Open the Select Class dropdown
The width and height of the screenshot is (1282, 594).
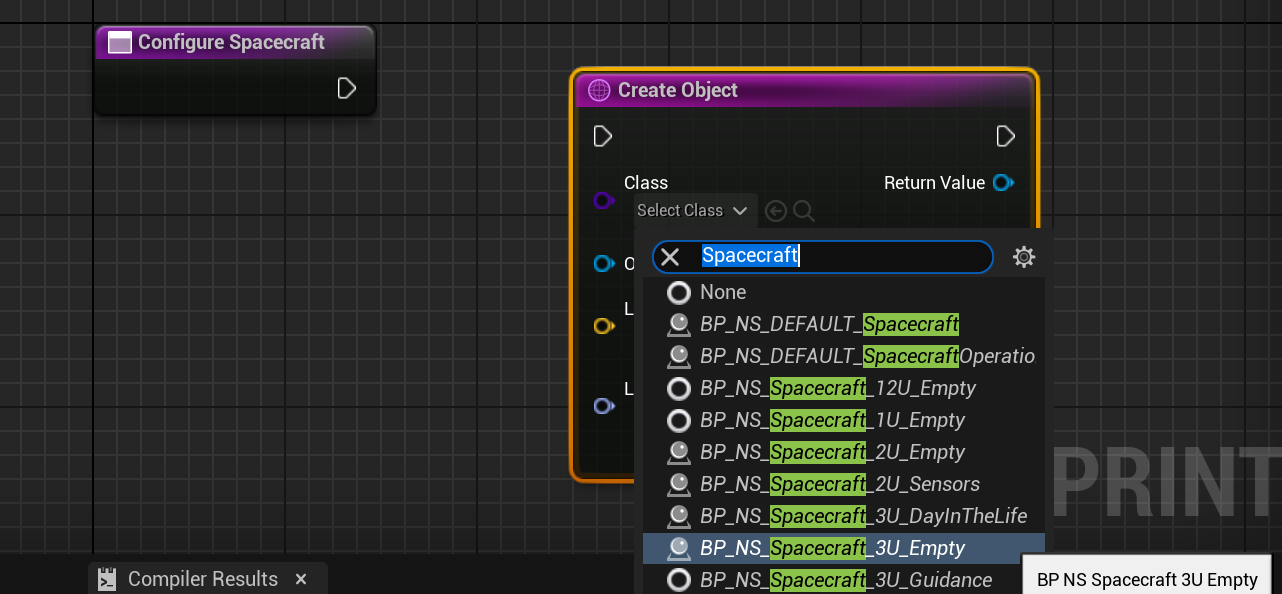[x=692, y=211]
